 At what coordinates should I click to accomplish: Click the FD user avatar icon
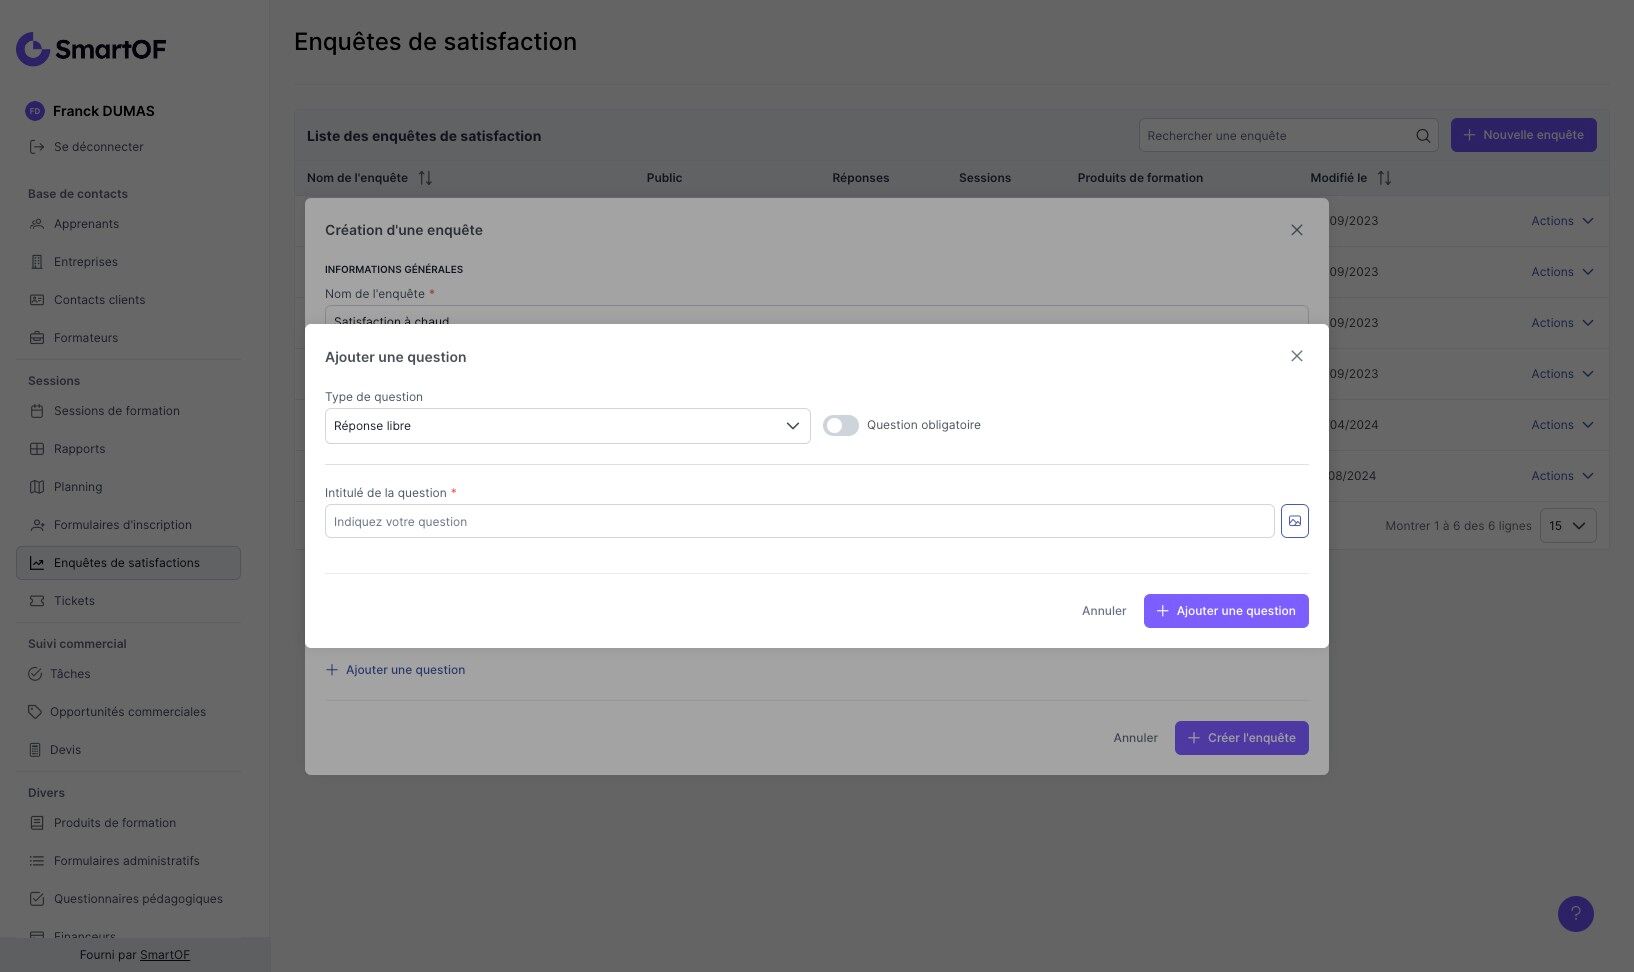(x=35, y=111)
